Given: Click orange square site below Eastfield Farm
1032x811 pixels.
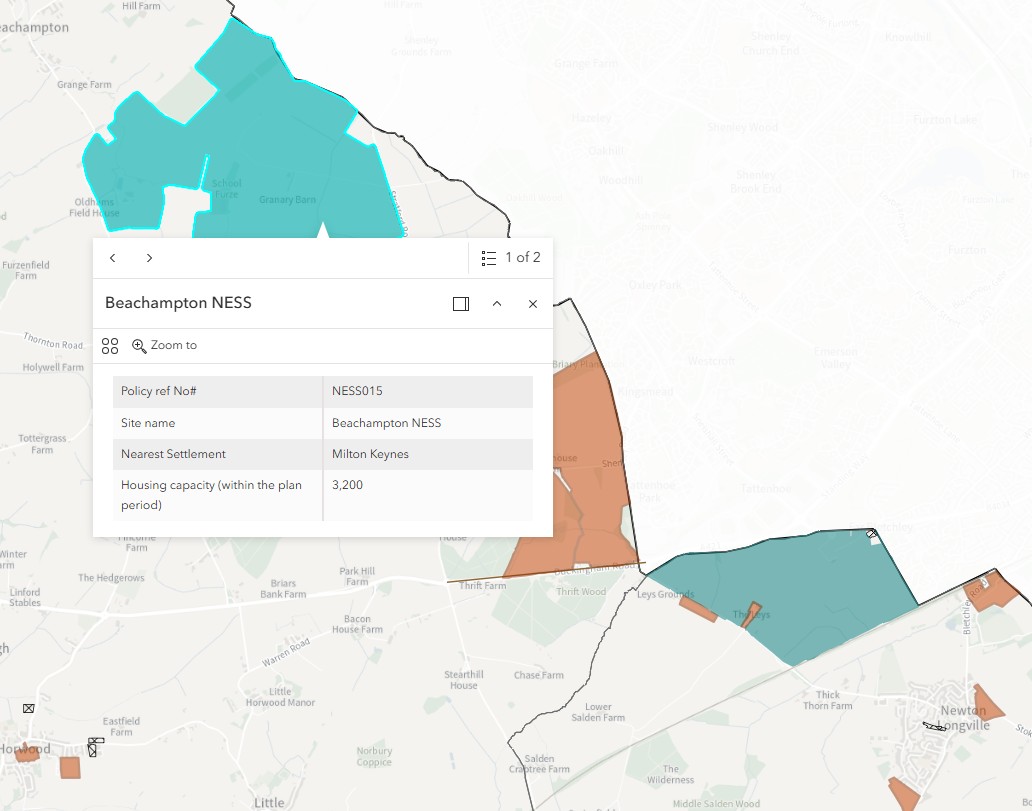Looking at the screenshot, I should (x=70, y=768).
